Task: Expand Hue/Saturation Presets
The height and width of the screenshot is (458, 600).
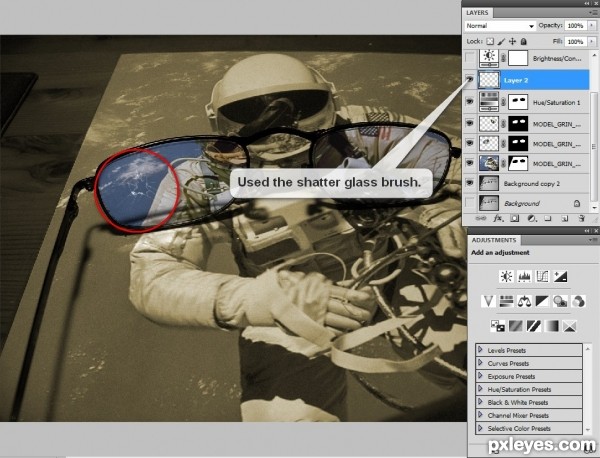Action: pyautogui.click(x=480, y=389)
